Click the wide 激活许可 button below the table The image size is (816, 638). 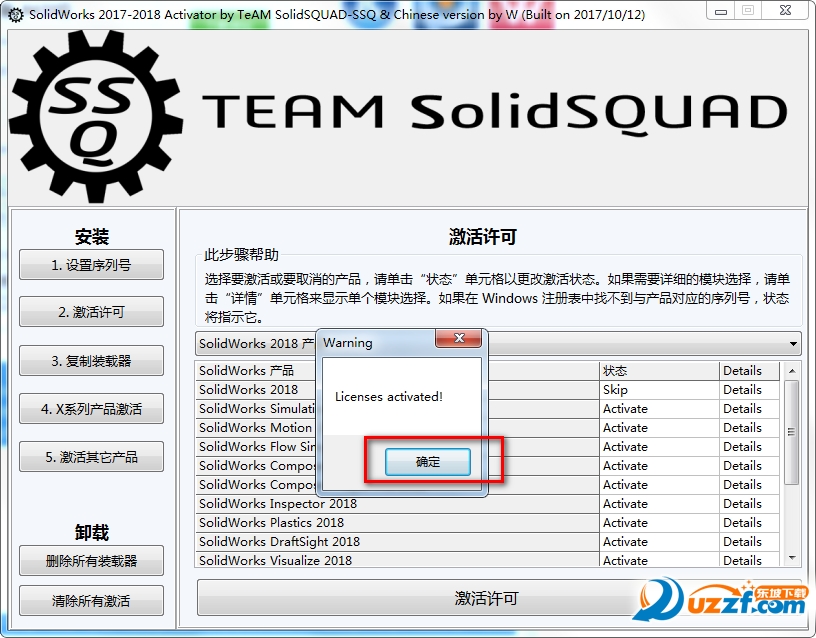point(486,598)
